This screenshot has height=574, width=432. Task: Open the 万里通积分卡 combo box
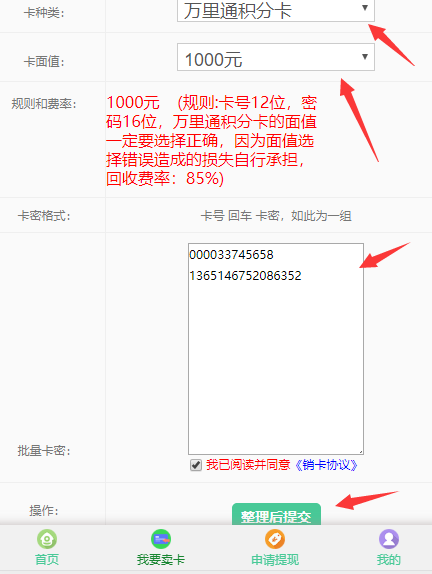click(276, 11)
